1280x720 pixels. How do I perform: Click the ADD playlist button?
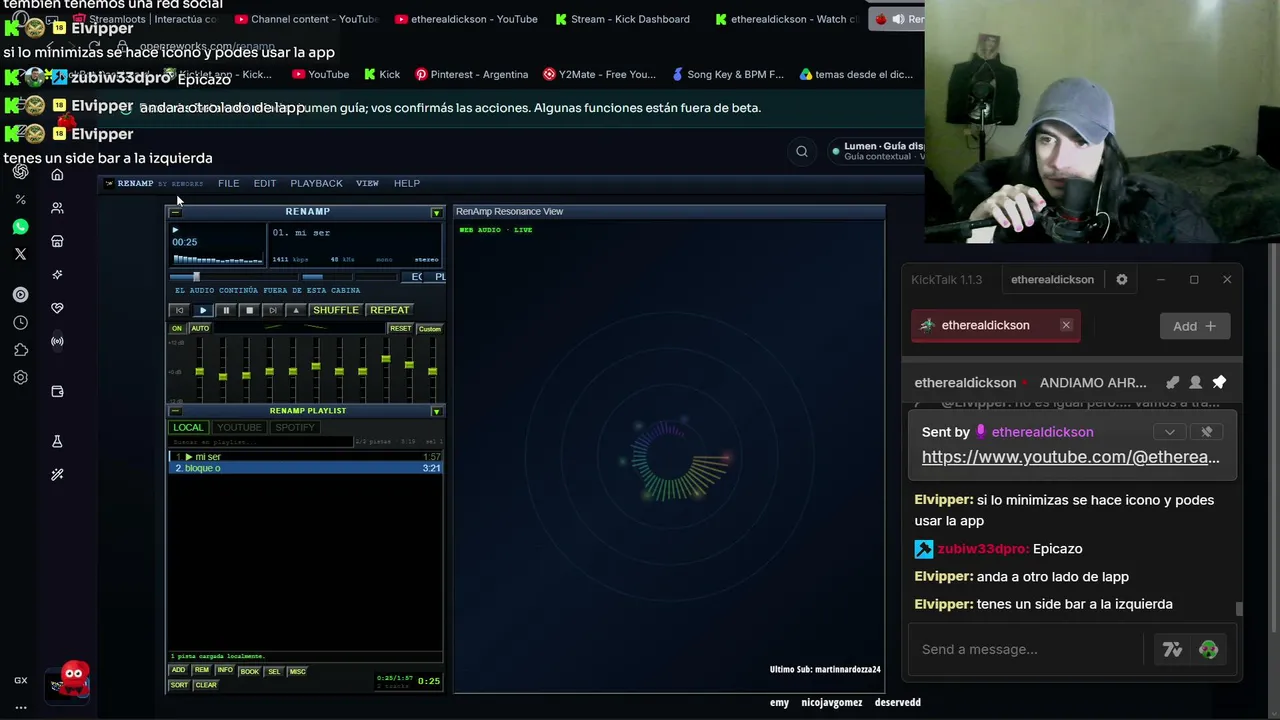(178, 670)
